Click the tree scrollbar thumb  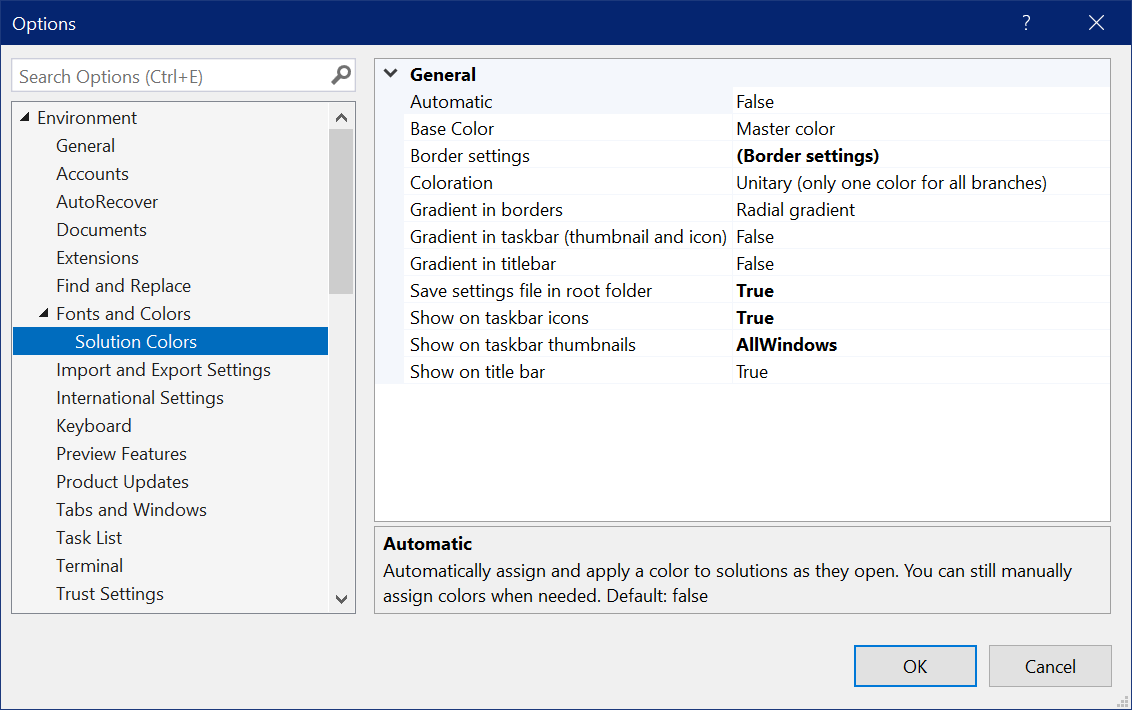click(341, 212)
